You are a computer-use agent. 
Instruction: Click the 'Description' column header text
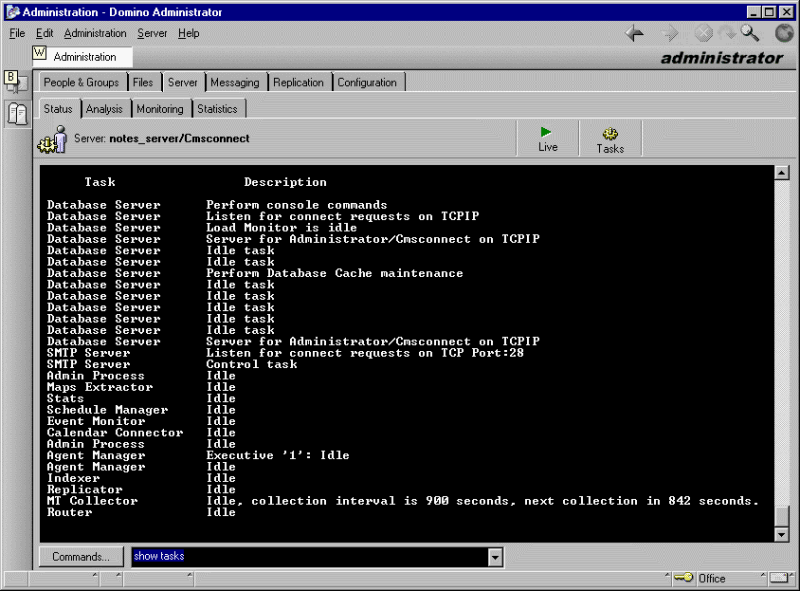click(285, 182)
